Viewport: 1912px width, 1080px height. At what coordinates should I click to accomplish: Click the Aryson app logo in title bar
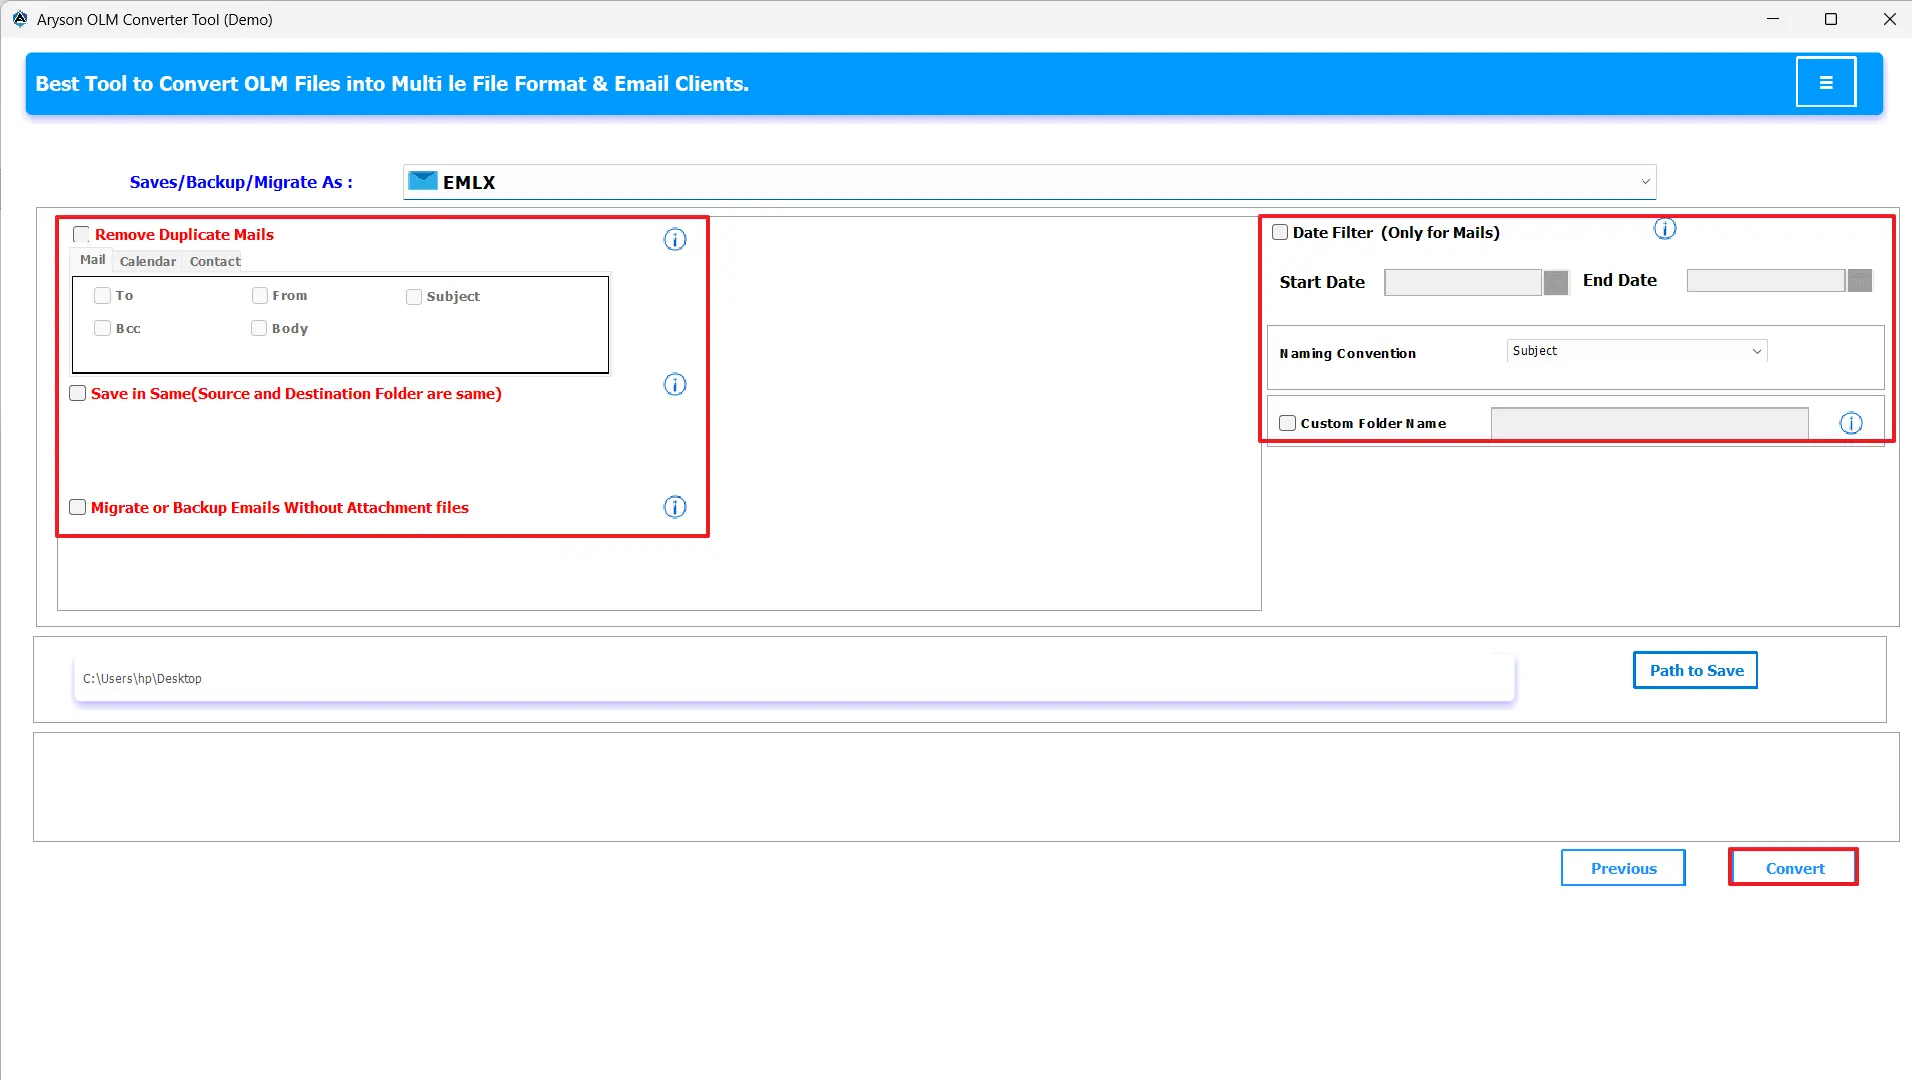(x=20, y=19)
